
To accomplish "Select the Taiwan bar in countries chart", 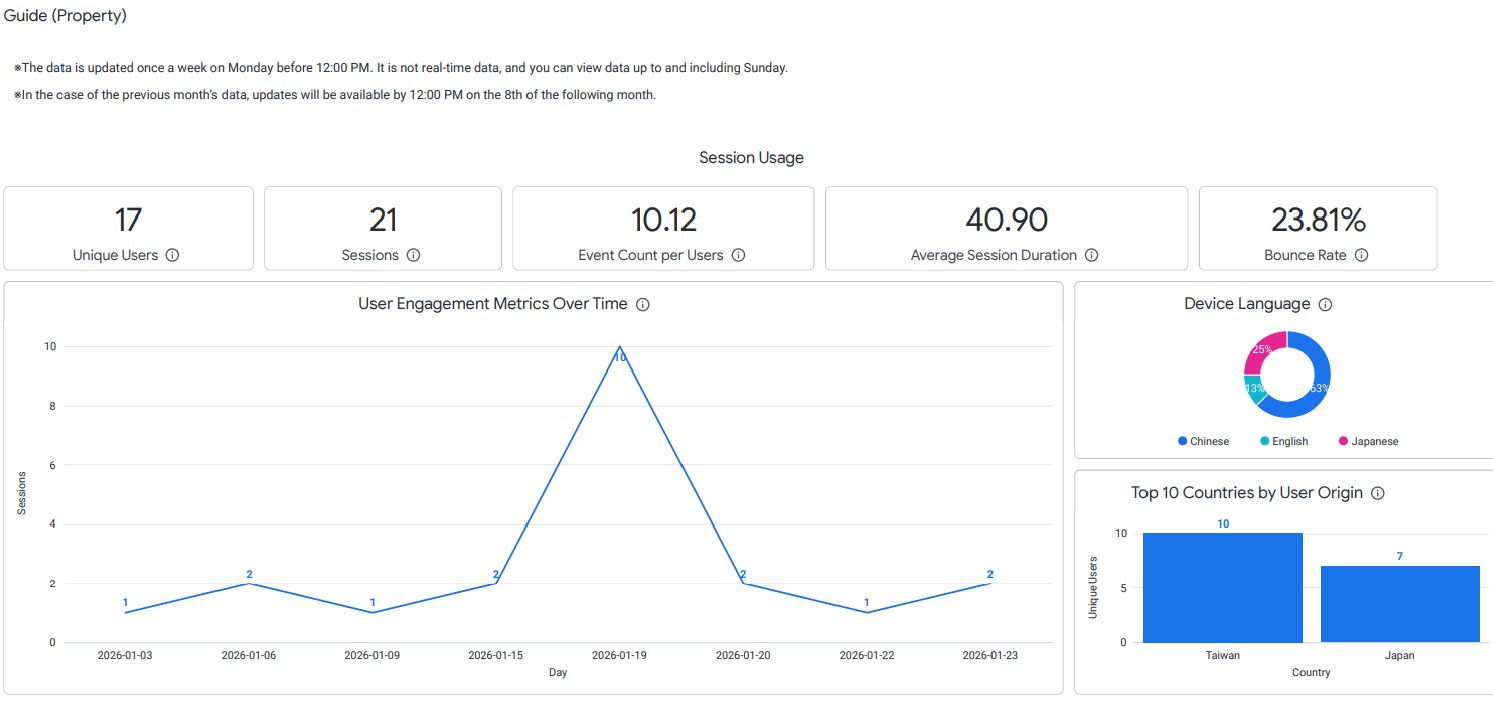I will (x=1222, y=588).
